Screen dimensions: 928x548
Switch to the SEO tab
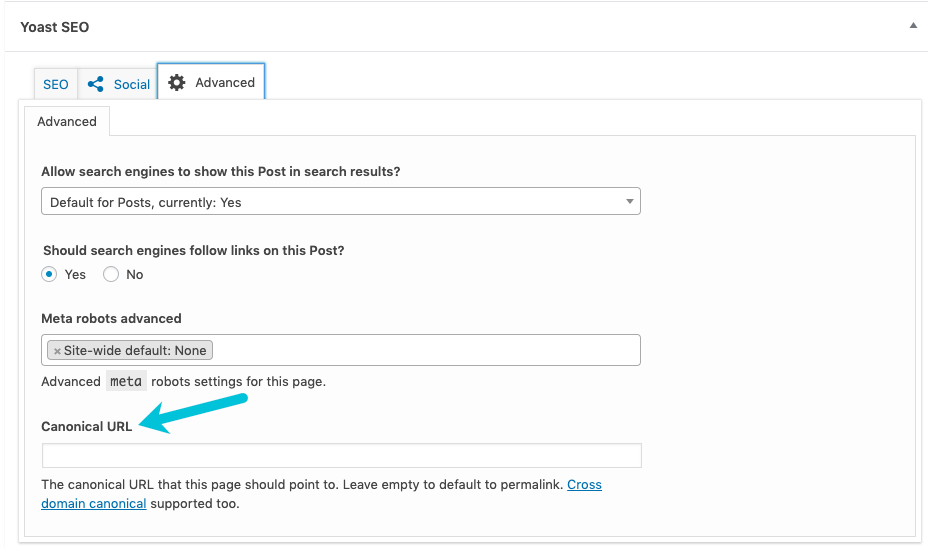[56, 84]
